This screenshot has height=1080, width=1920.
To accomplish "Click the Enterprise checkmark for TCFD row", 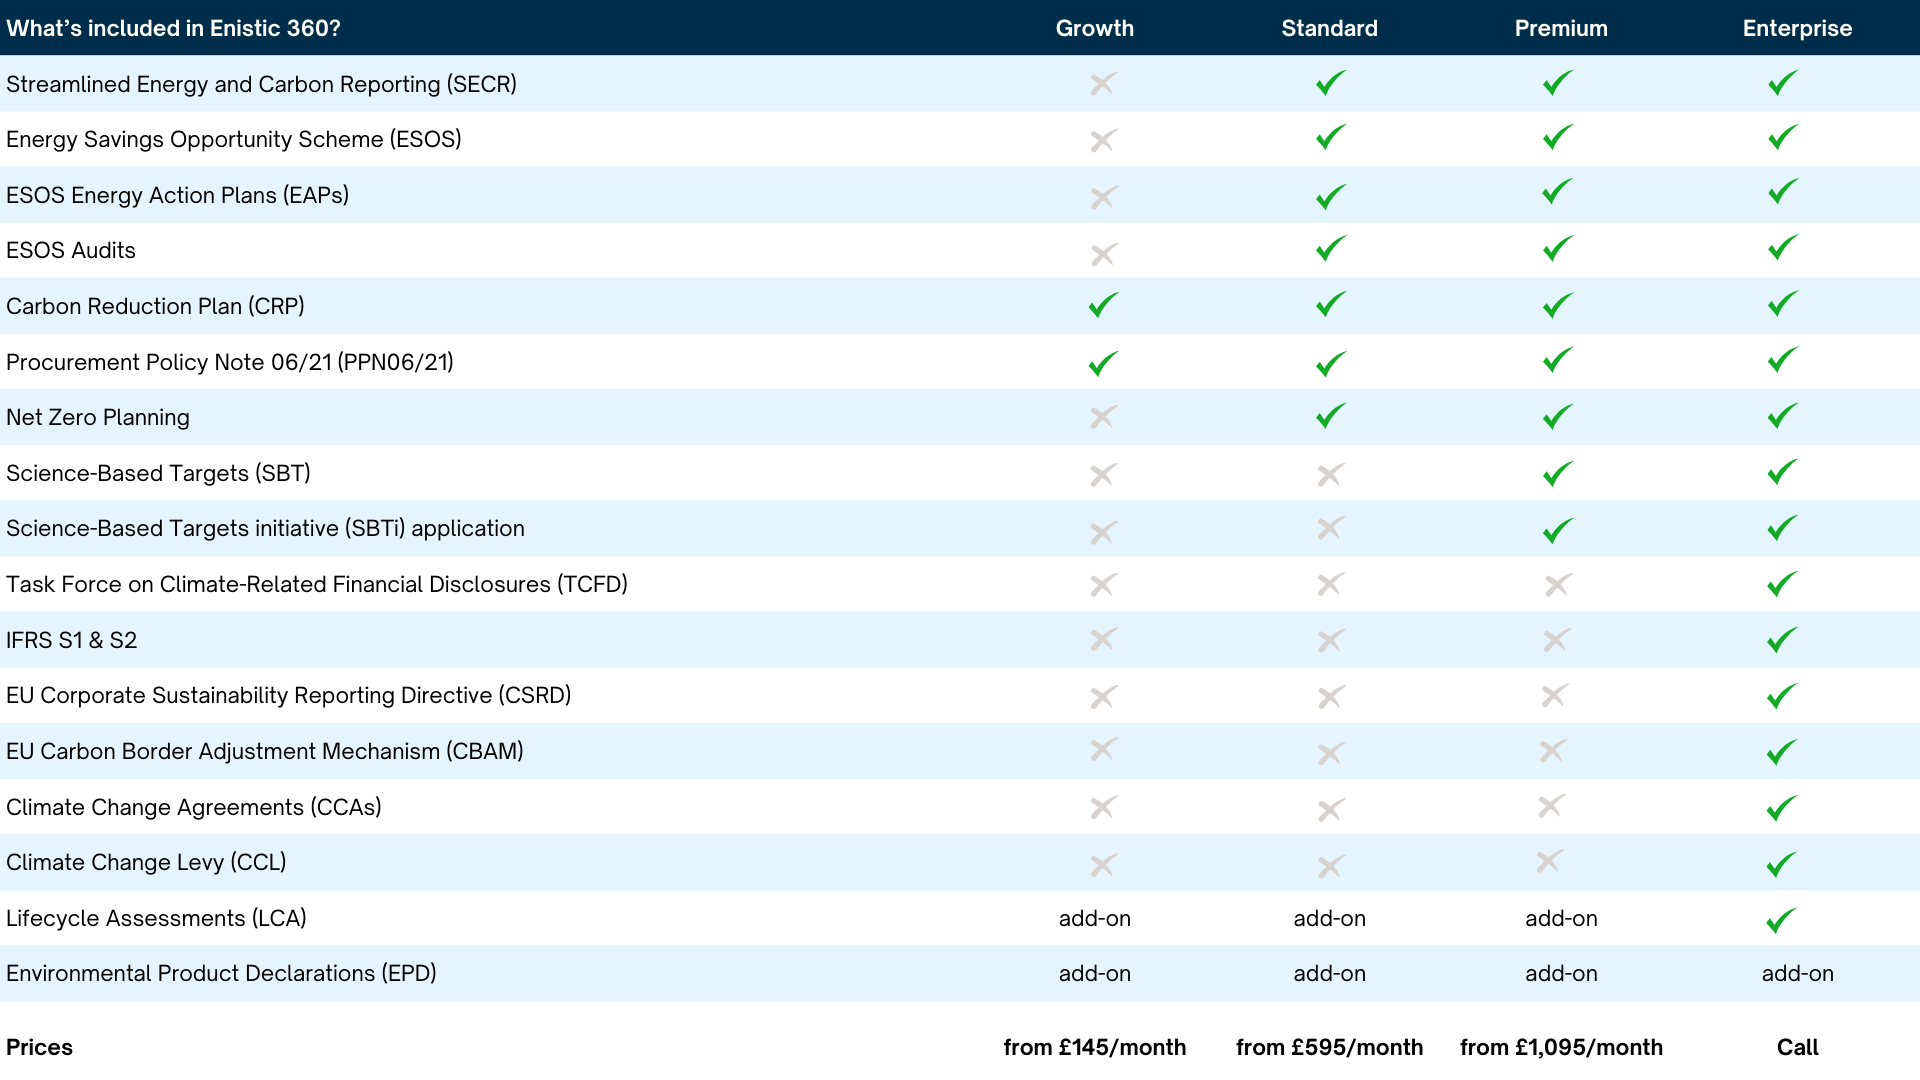I will click(1782, 584).
